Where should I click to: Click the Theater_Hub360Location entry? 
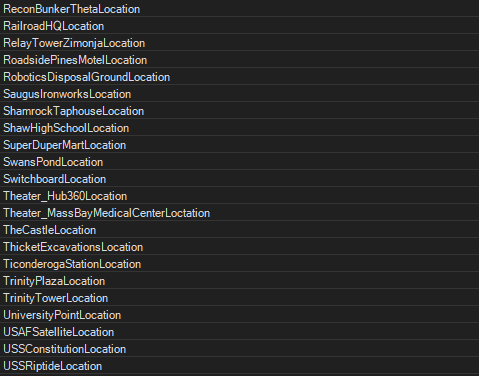click(239, 196)
